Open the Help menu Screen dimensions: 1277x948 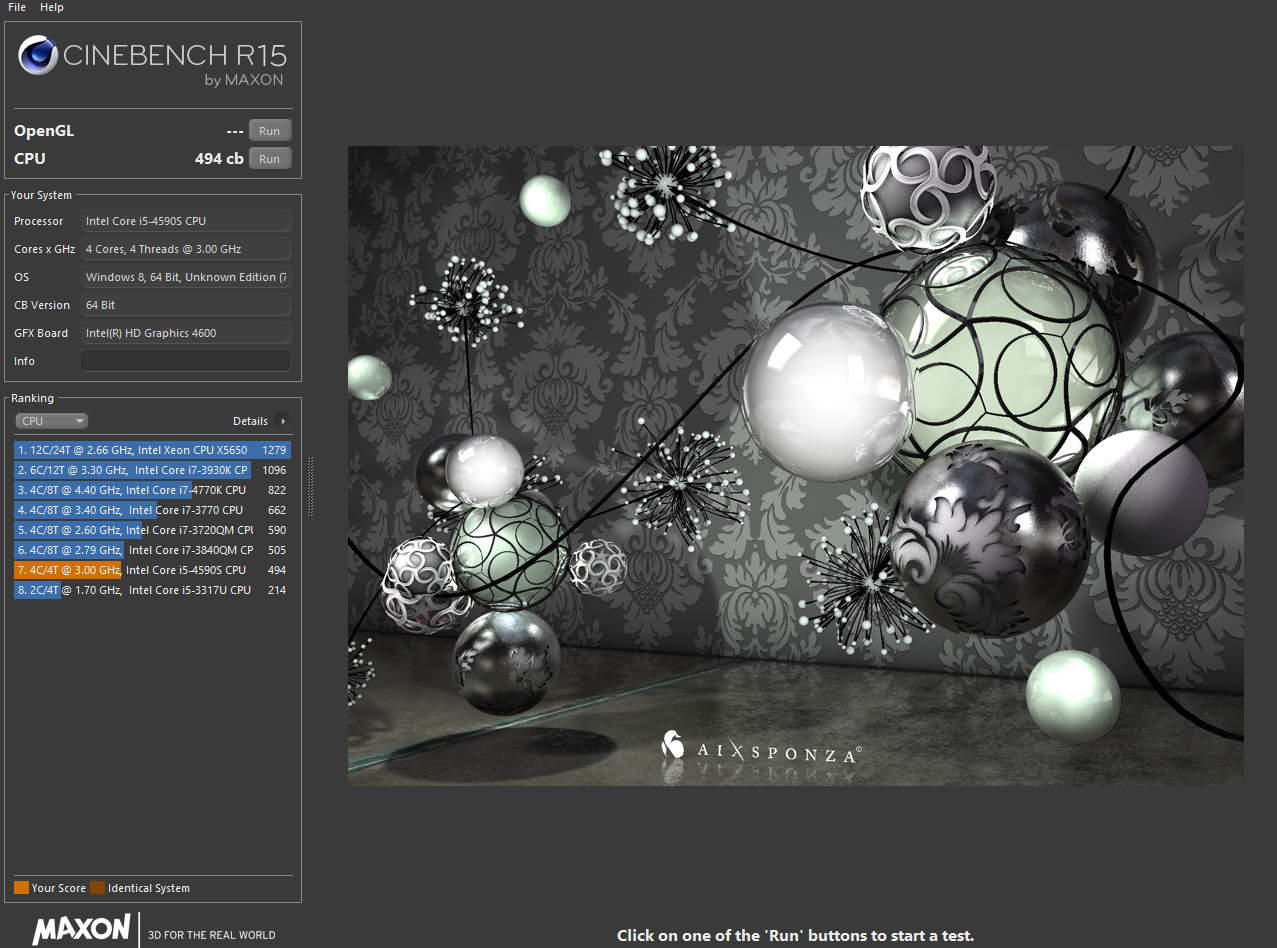[52, 7]
